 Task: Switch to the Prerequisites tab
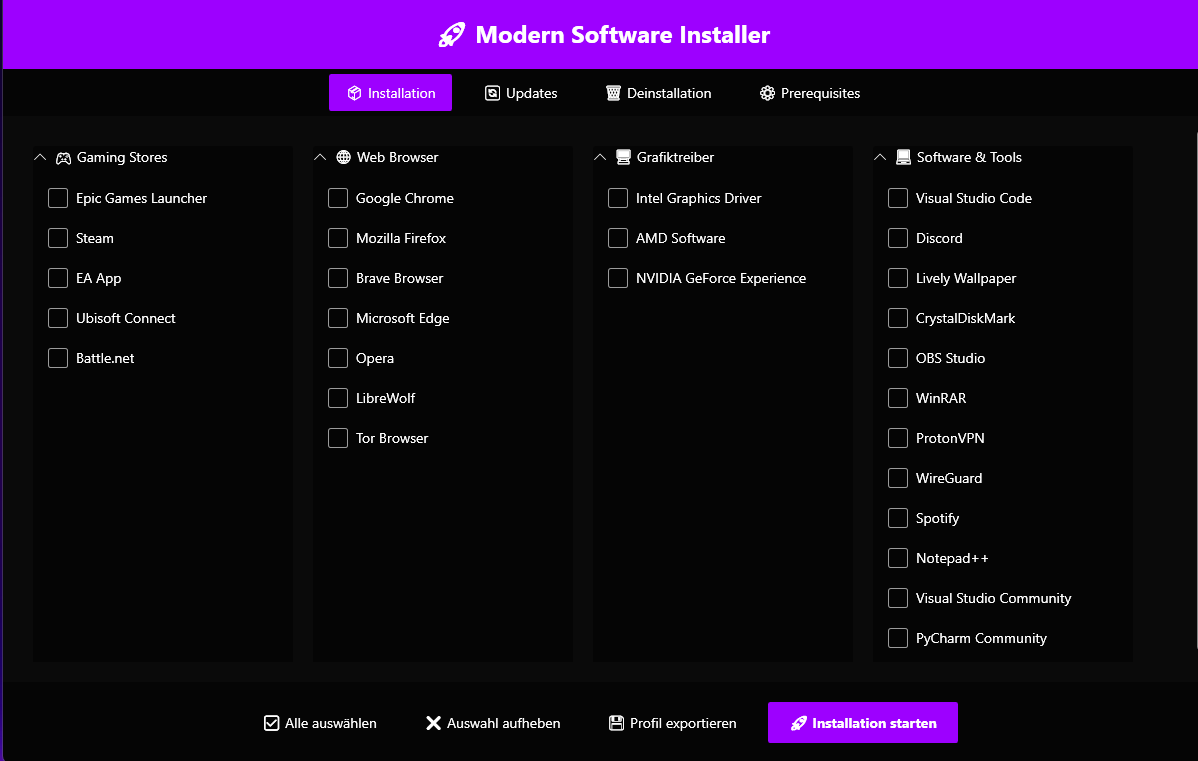pos(810,92)
